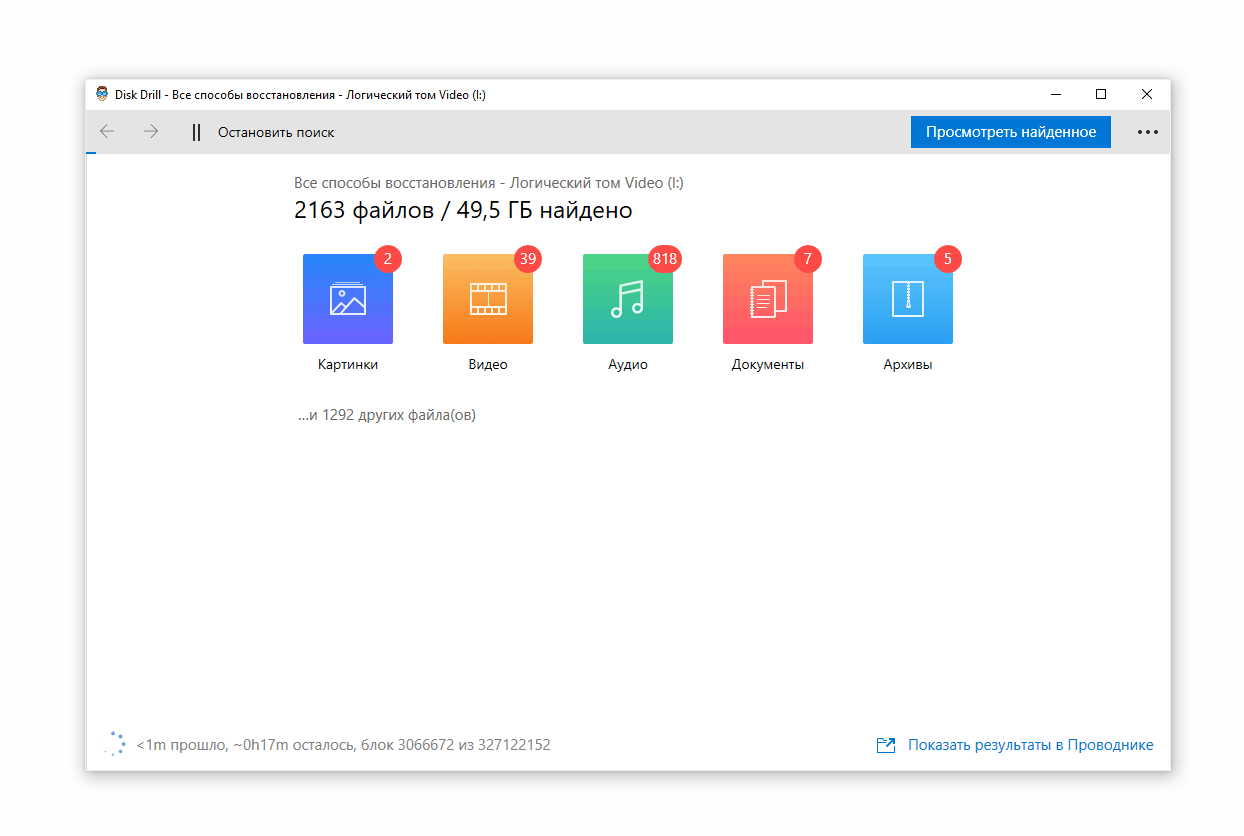Click the 'Просмотреть найденное' button
The height and width of the screenshot is (836, 1244).
tap(1010, 132)
